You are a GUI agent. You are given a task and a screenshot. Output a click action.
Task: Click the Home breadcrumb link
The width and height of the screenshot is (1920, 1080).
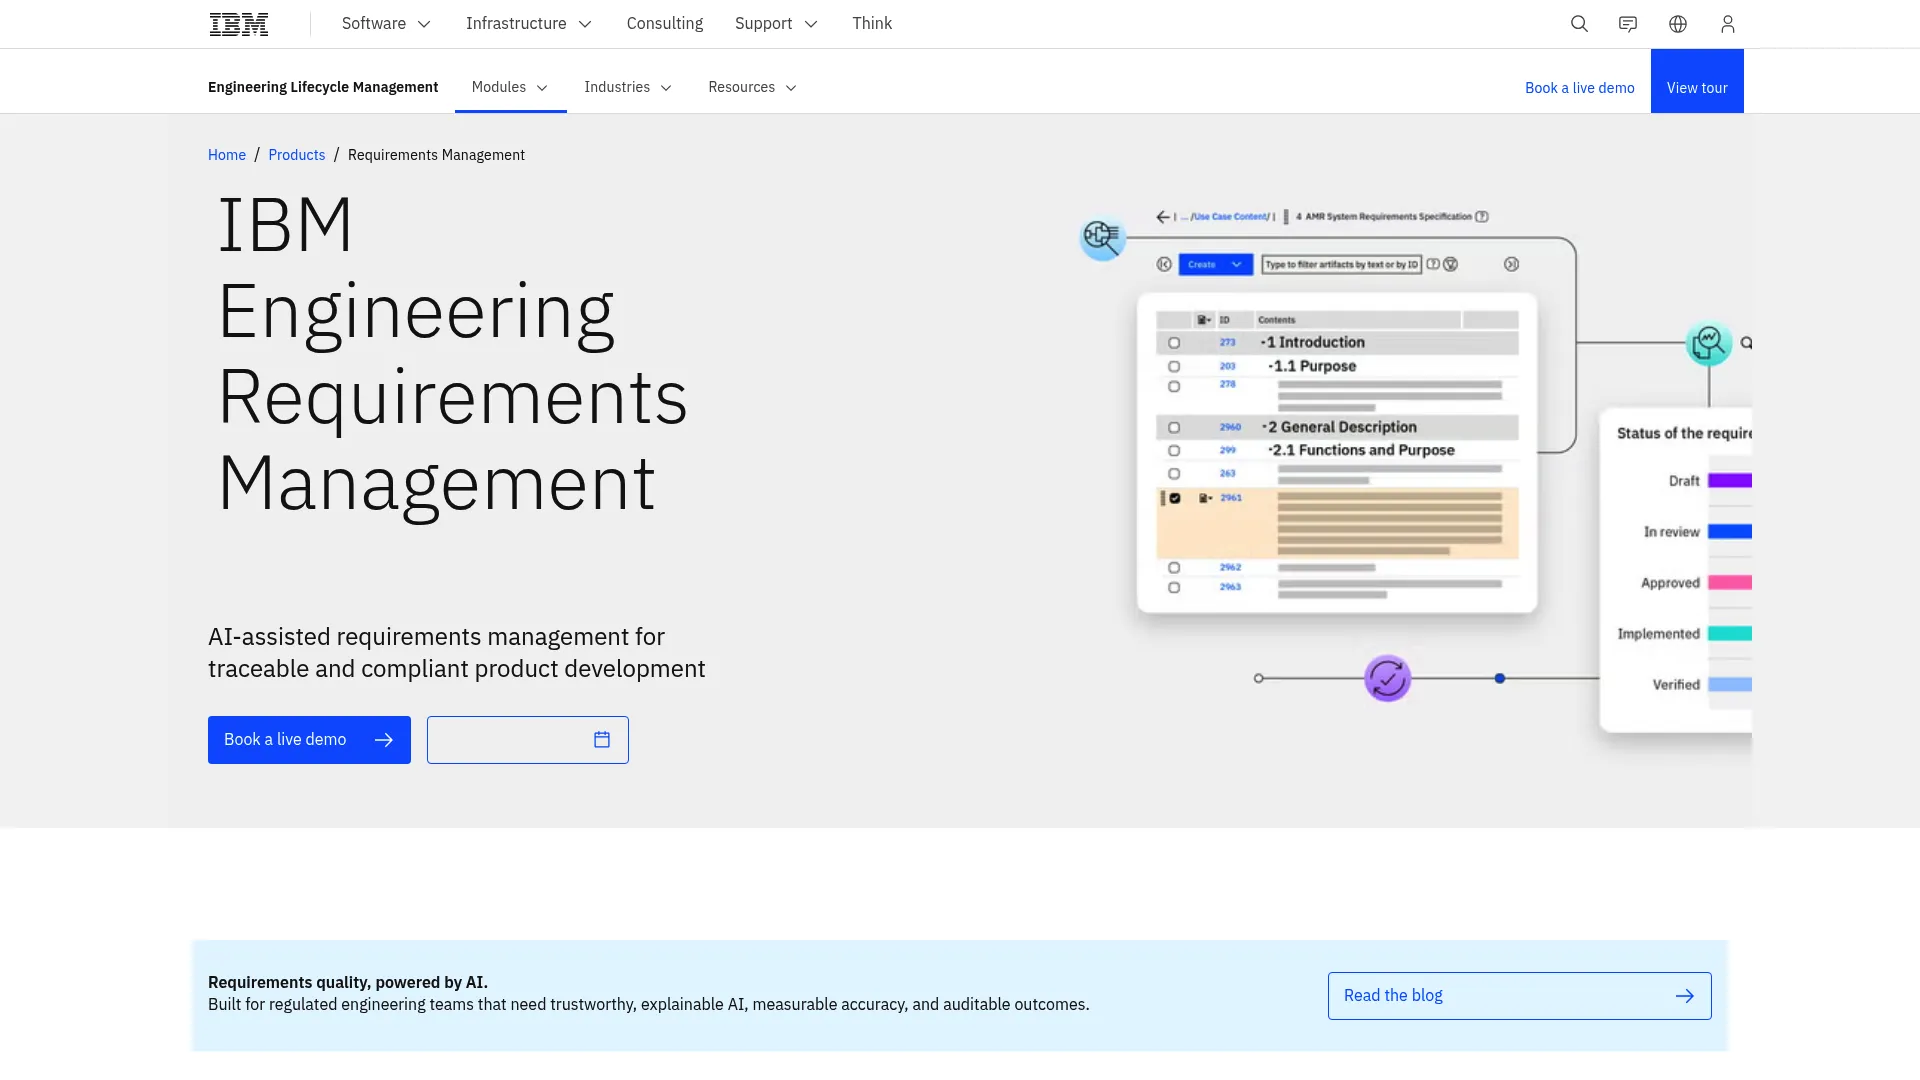click(227, 155)
